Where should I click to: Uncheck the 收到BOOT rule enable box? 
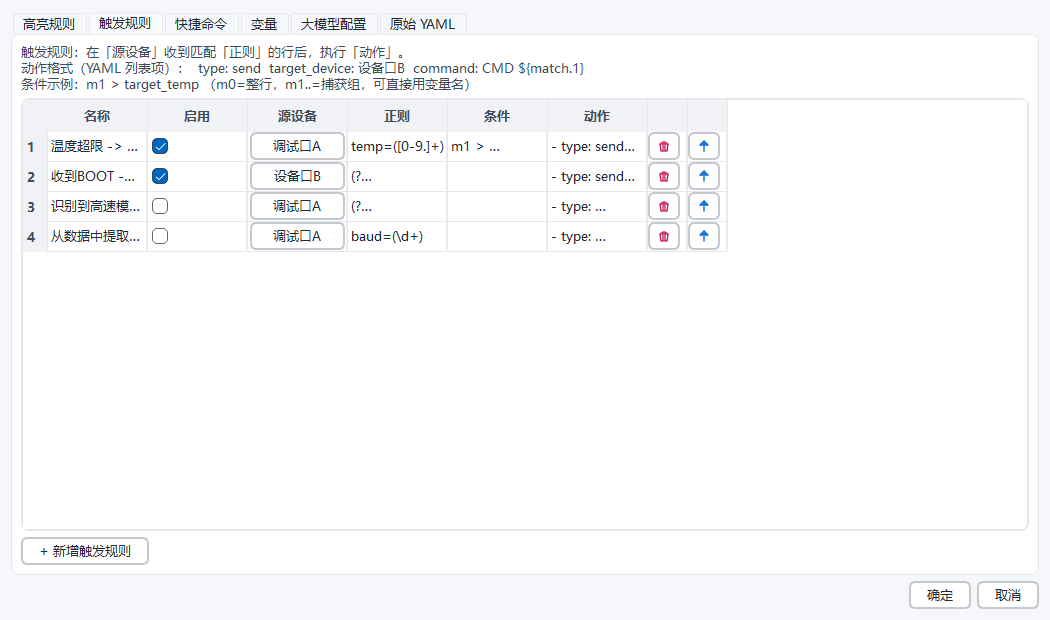160,176
